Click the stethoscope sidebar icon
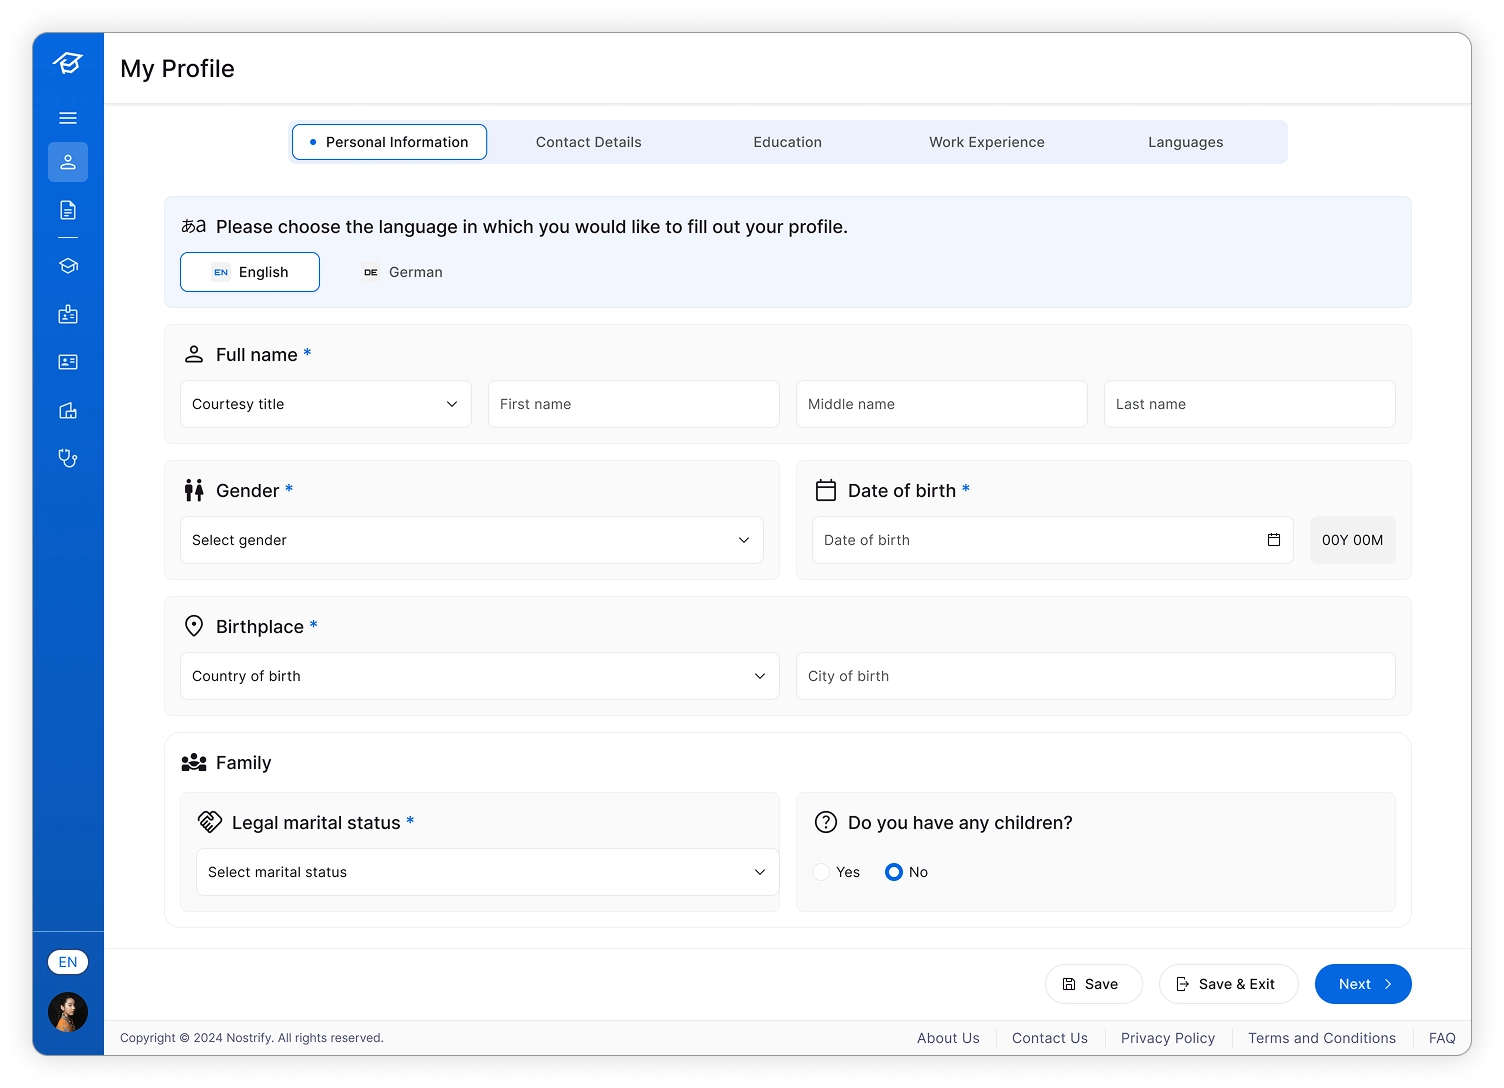1504x1088 pixels. [x=68, y=458]
